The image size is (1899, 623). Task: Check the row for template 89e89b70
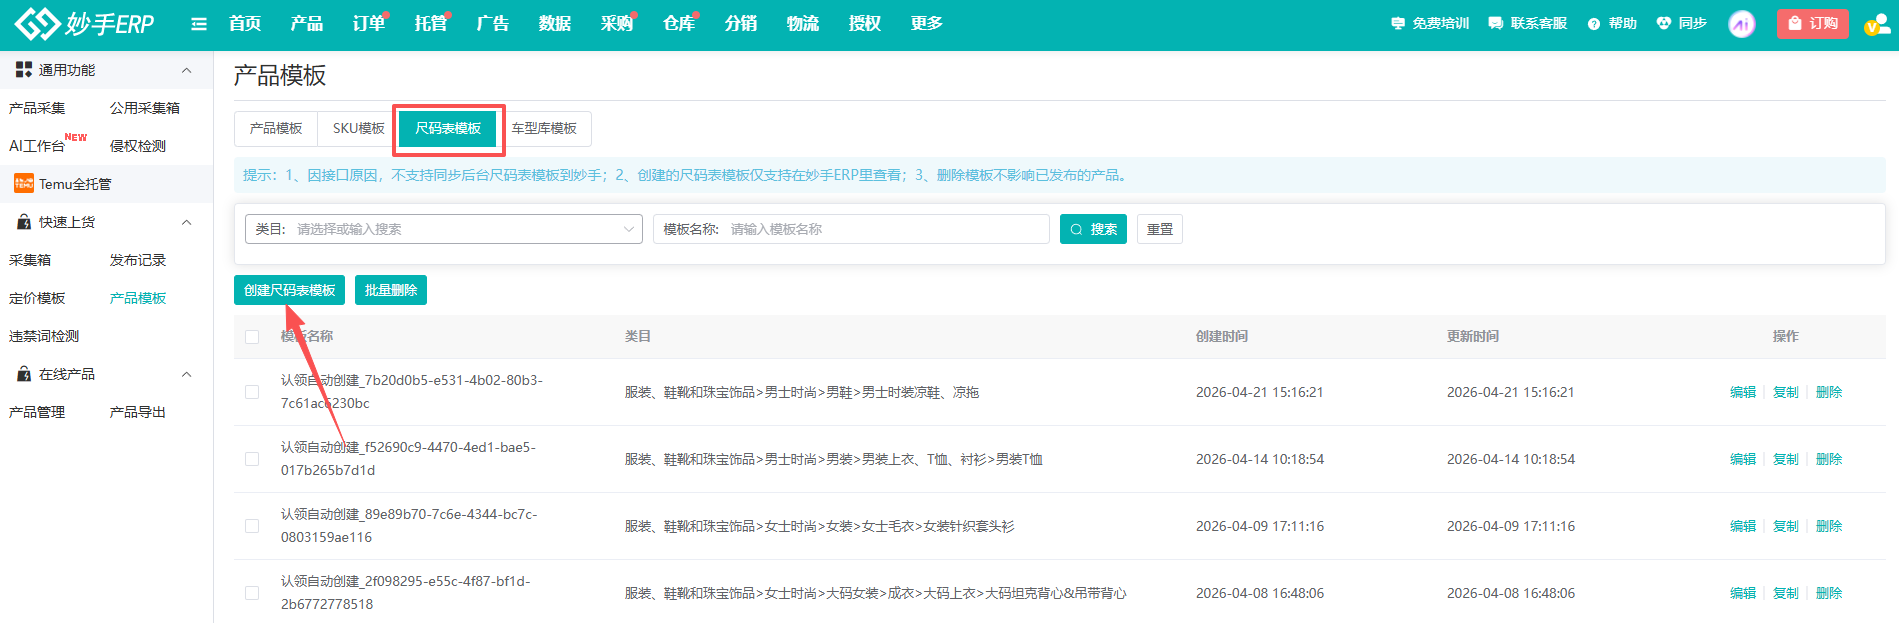252,526
